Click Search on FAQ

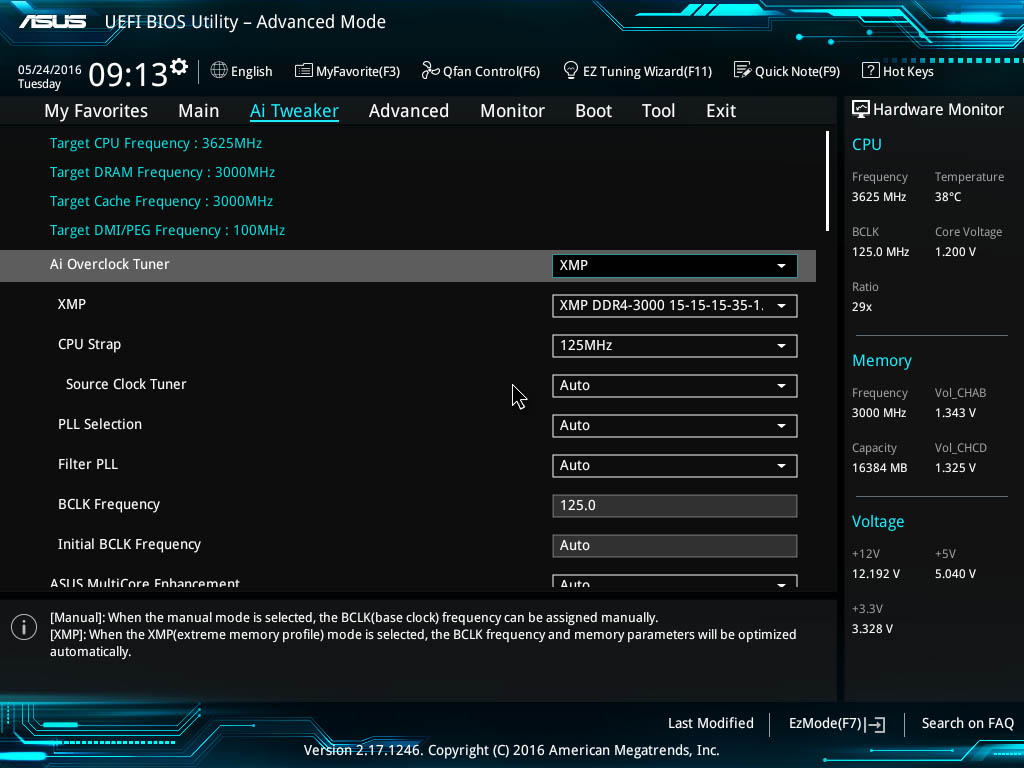click(967, 723)
